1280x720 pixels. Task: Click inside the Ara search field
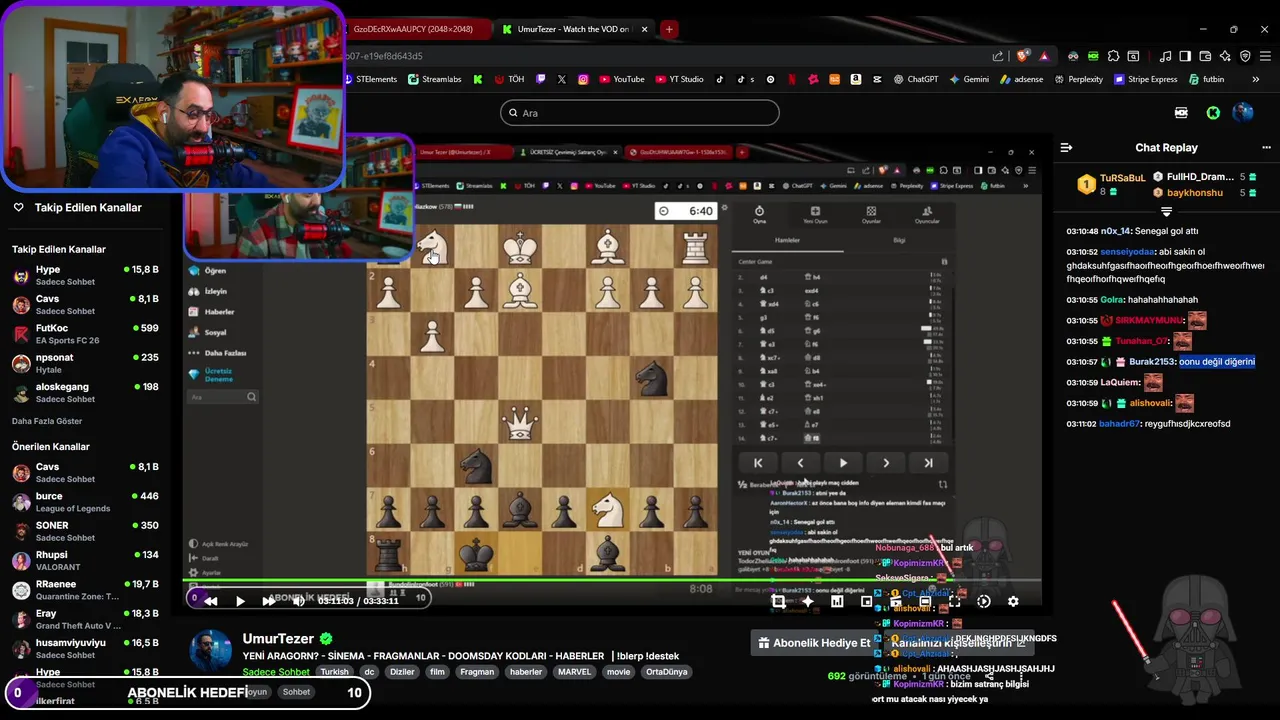(x=640, y=113)
